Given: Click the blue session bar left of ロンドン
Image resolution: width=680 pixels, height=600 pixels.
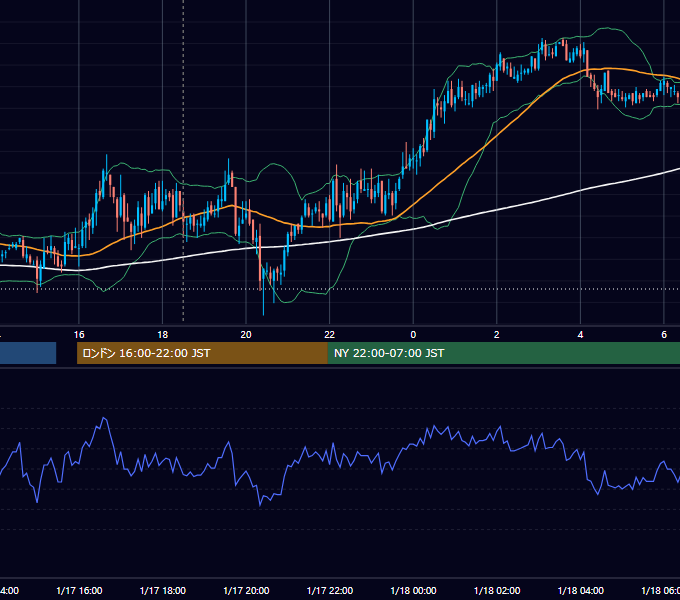Looking at the screenshot, I should [28, 353].
